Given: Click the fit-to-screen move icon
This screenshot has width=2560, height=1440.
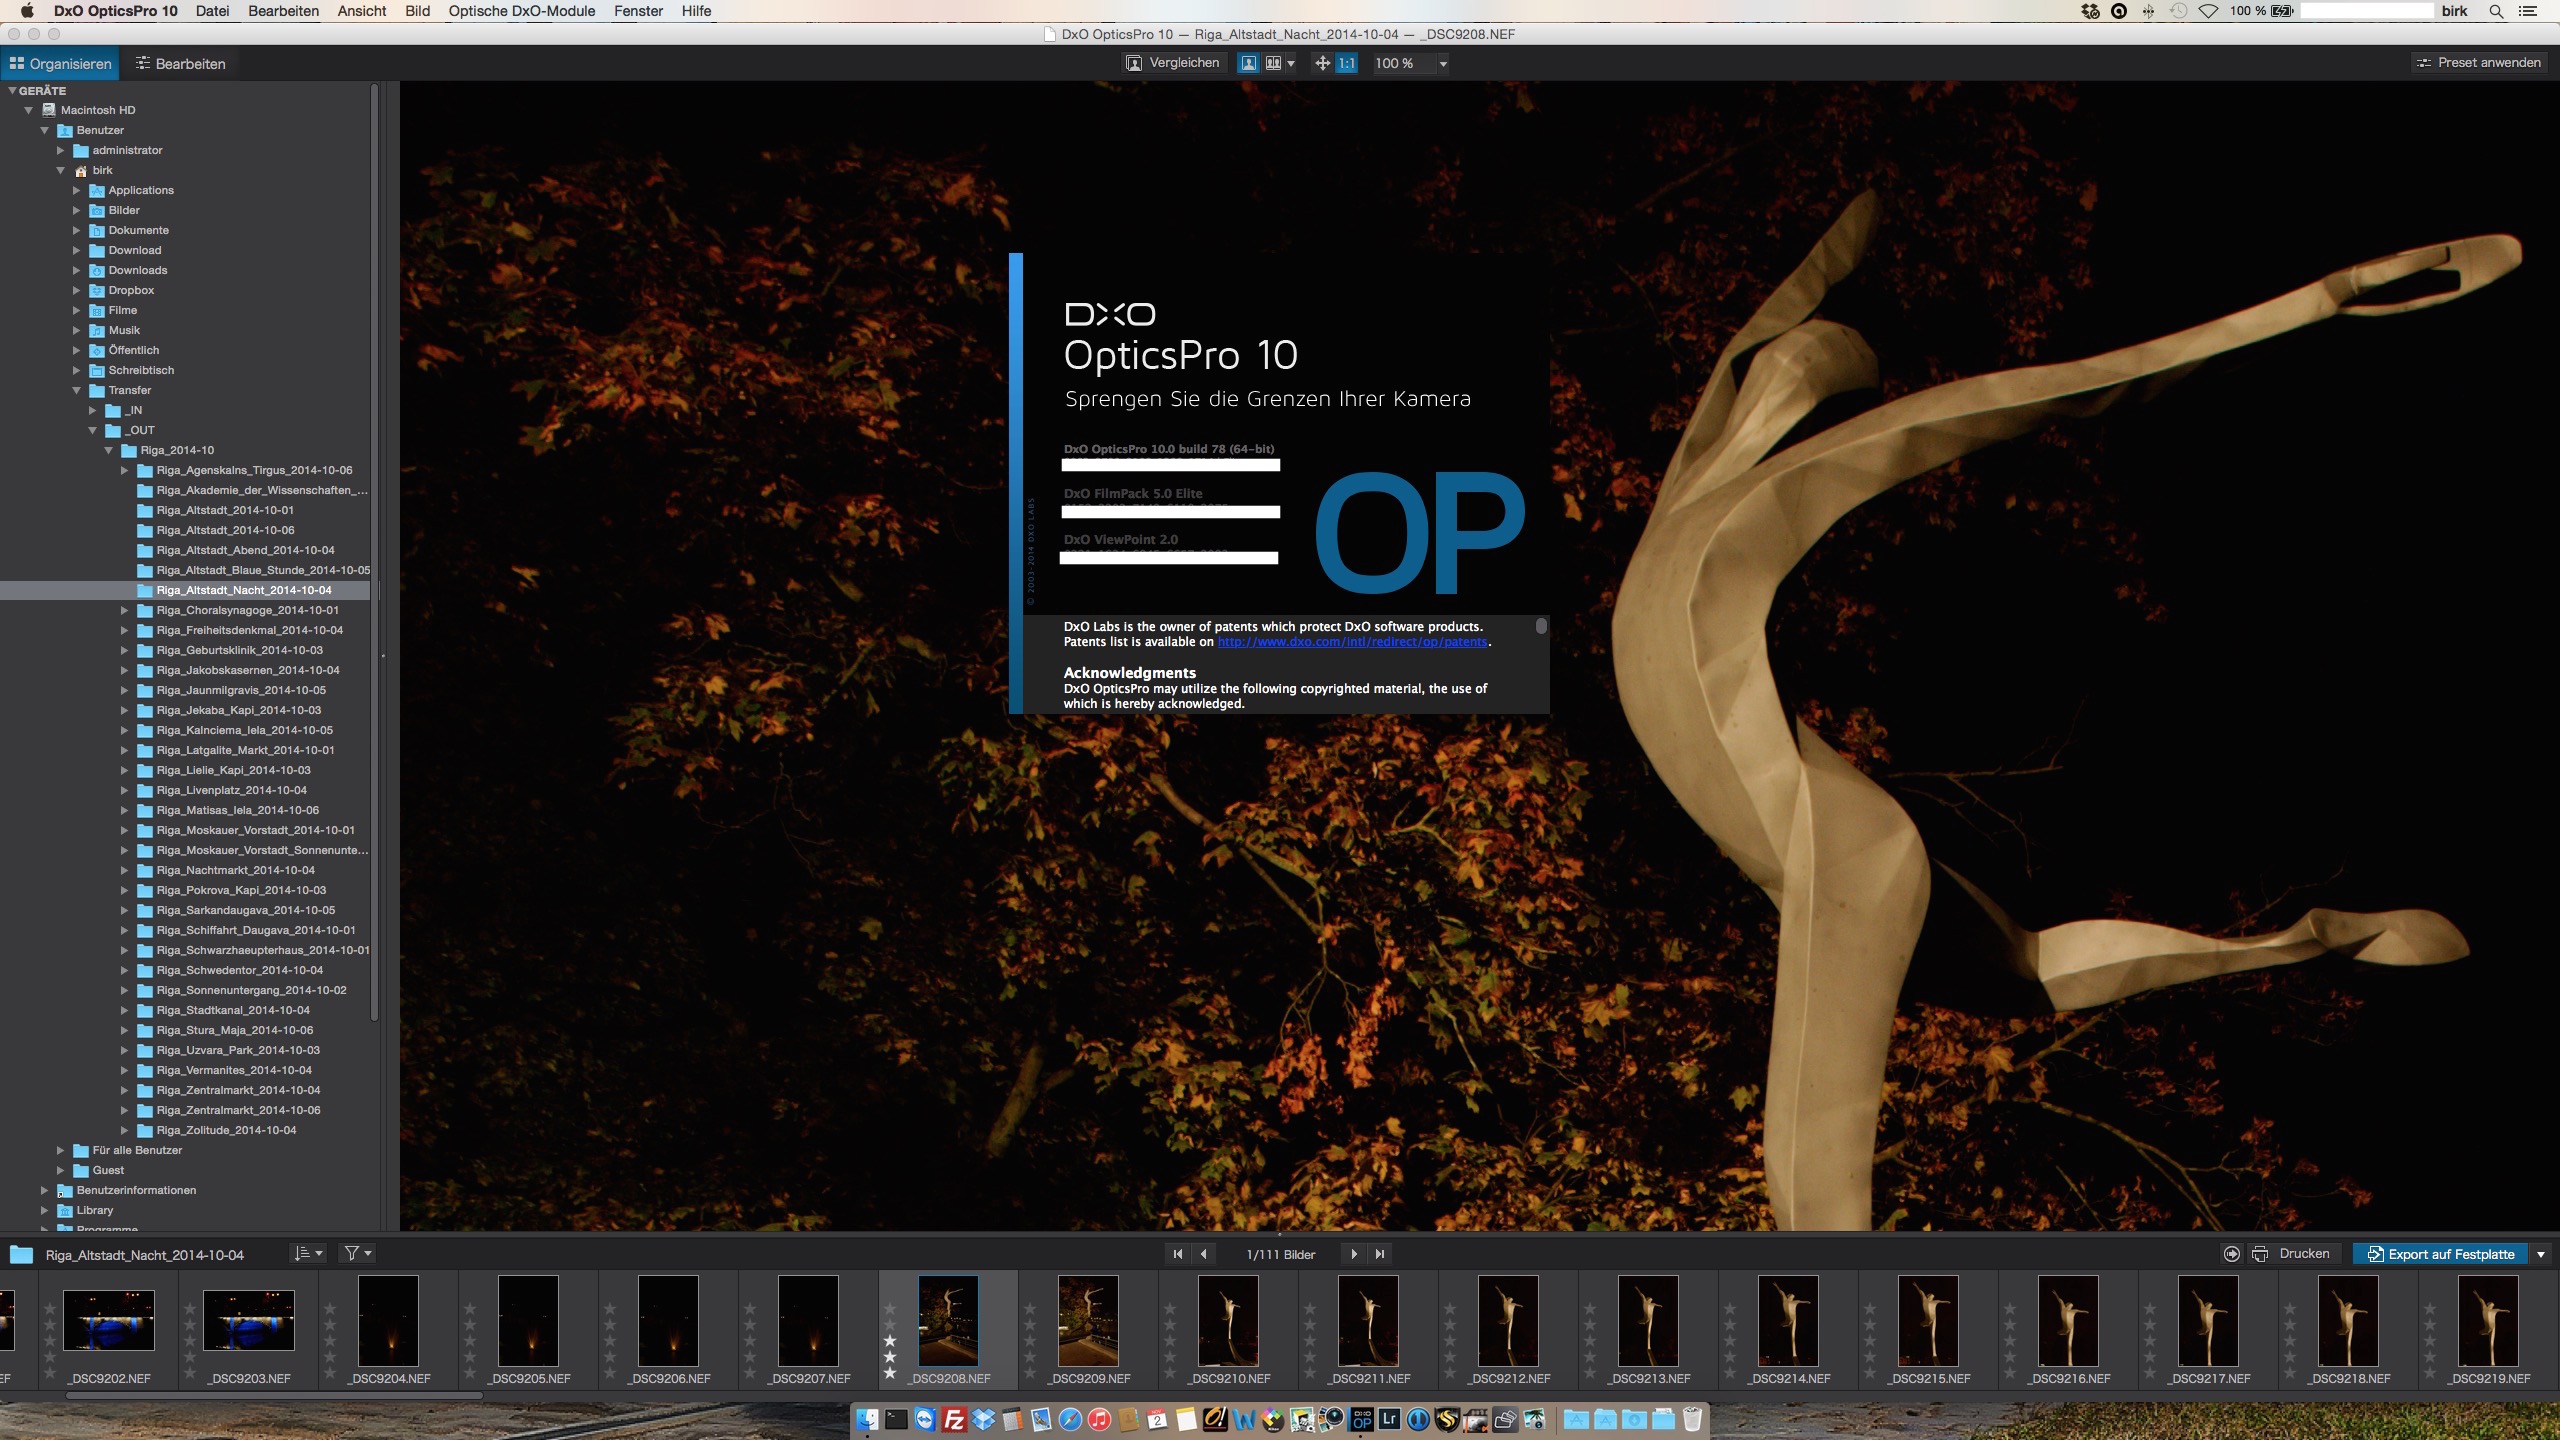Looking at the screenshot, I should click(x=1322, y=63).
